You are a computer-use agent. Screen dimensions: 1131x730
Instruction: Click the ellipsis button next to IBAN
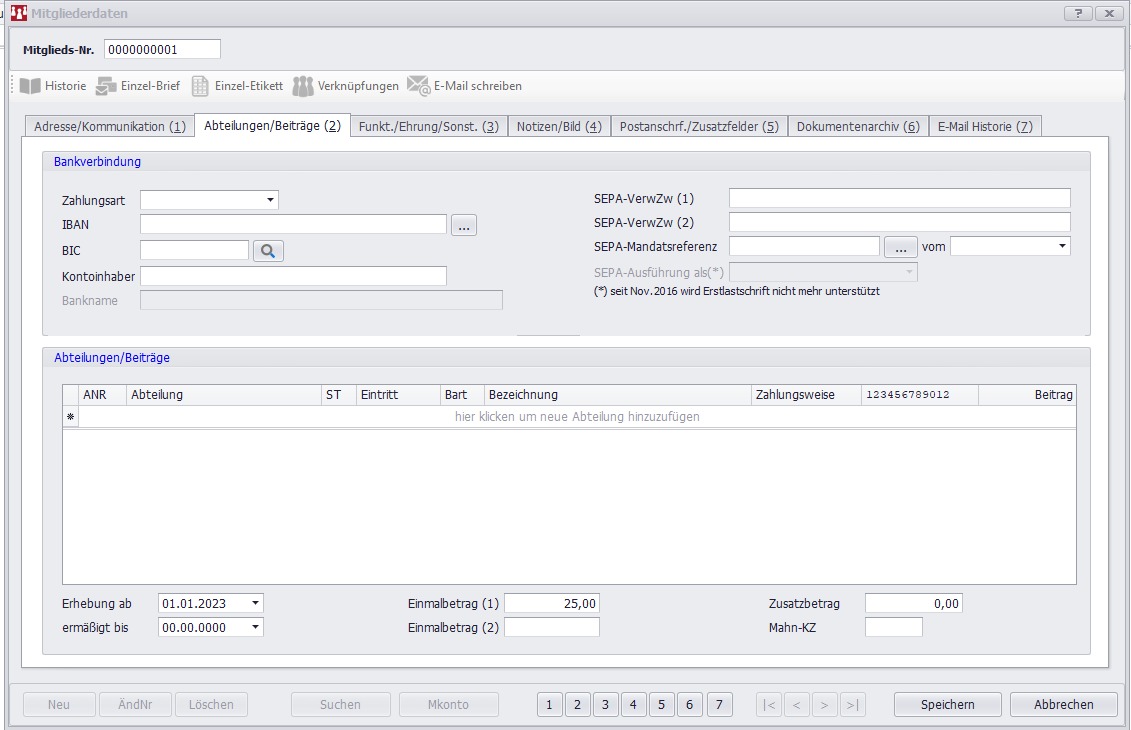pyautogui.click(x=463, y=226)
